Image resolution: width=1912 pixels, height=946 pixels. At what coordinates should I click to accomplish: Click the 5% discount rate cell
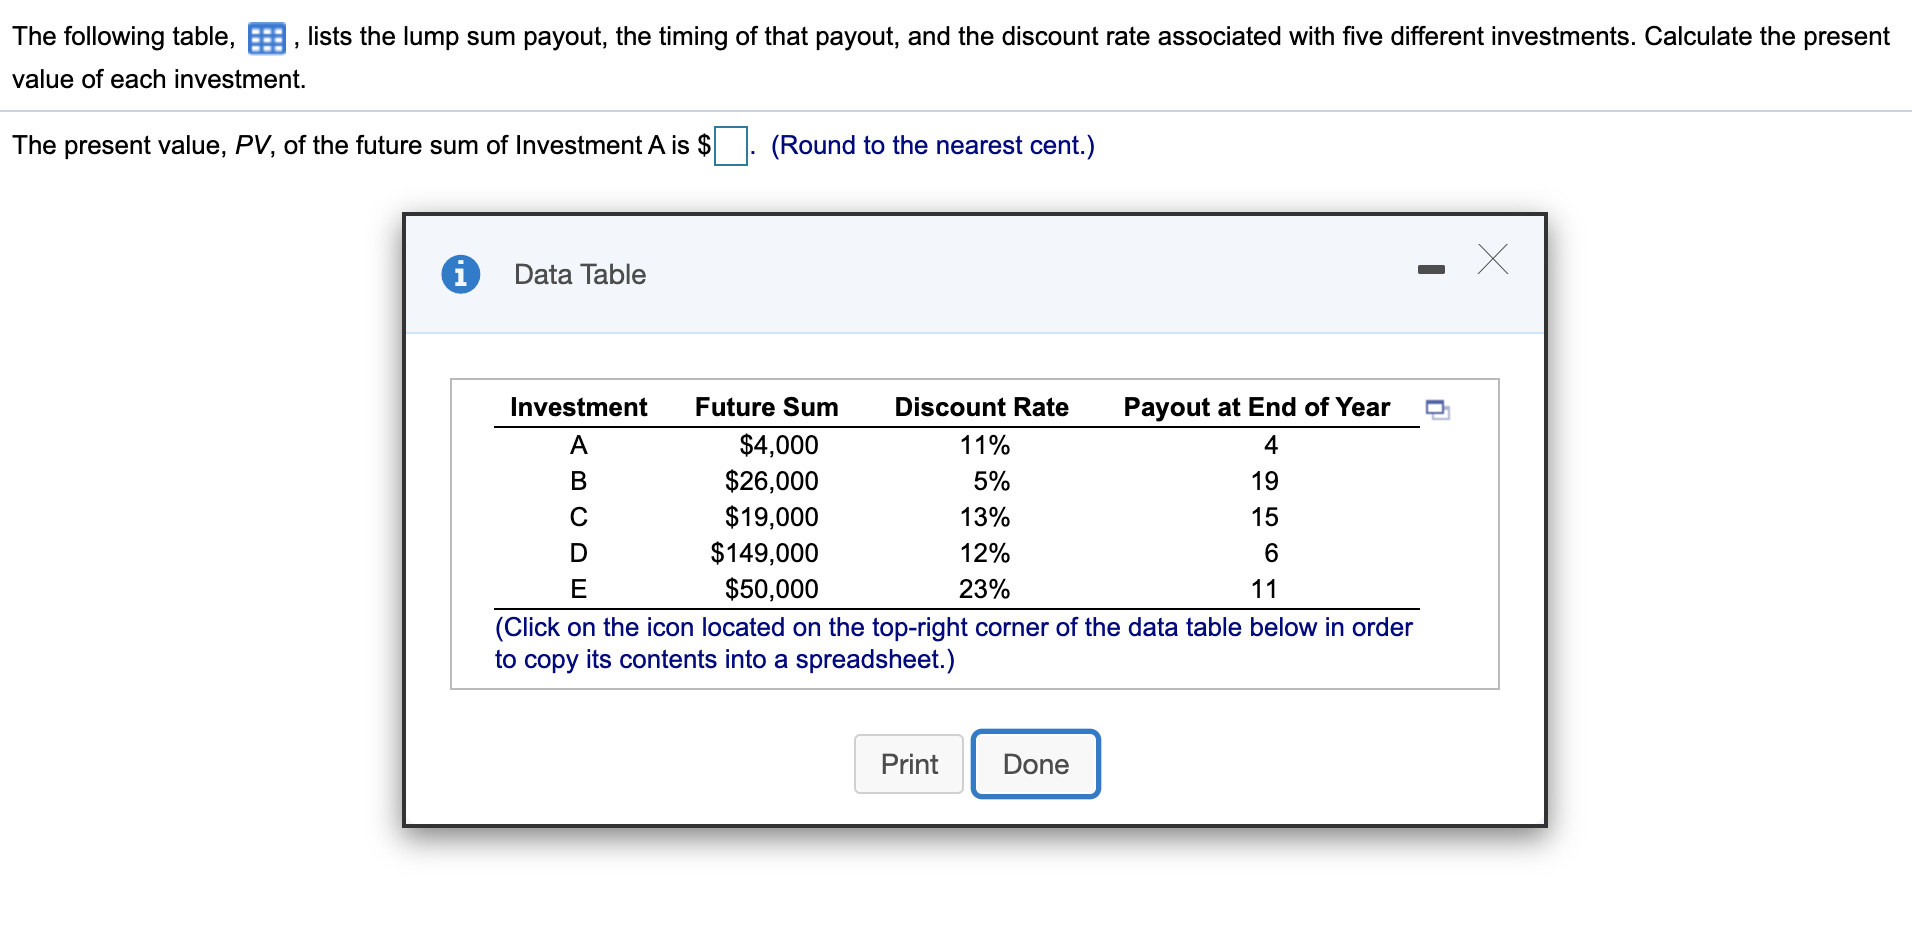[x=991, y=481]
